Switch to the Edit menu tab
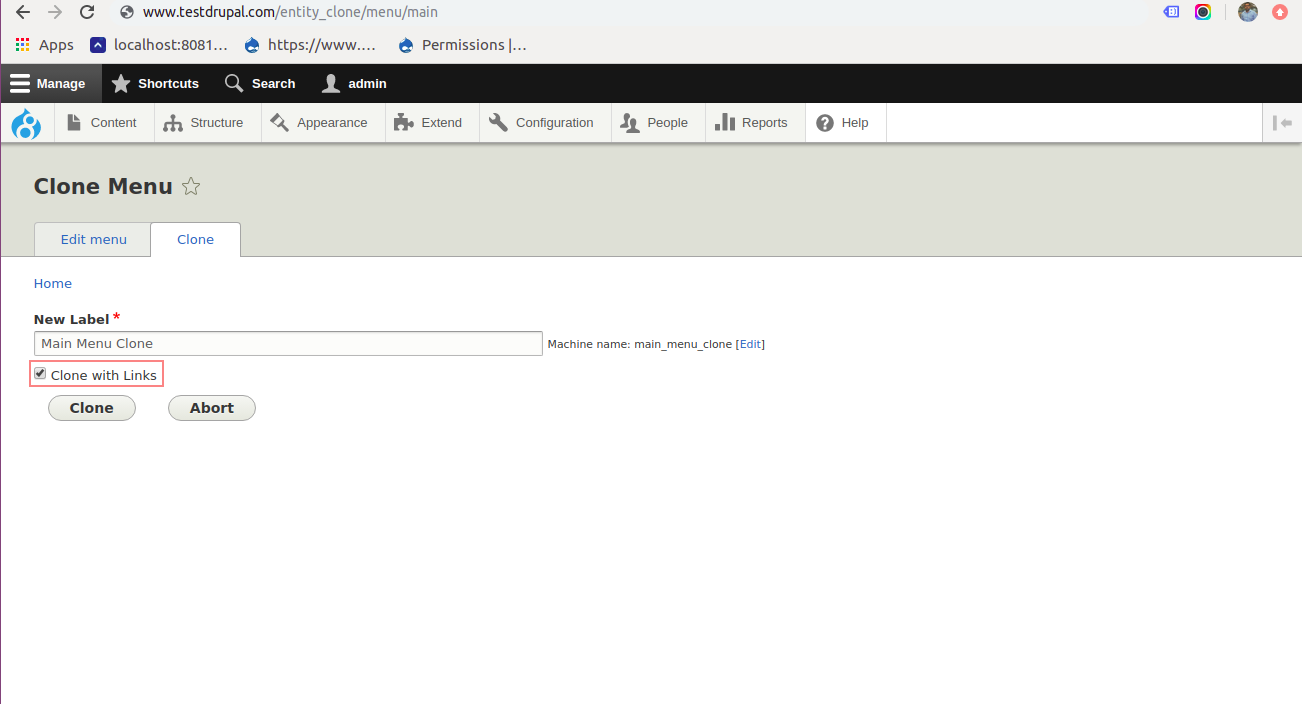 tap(93, 240)
